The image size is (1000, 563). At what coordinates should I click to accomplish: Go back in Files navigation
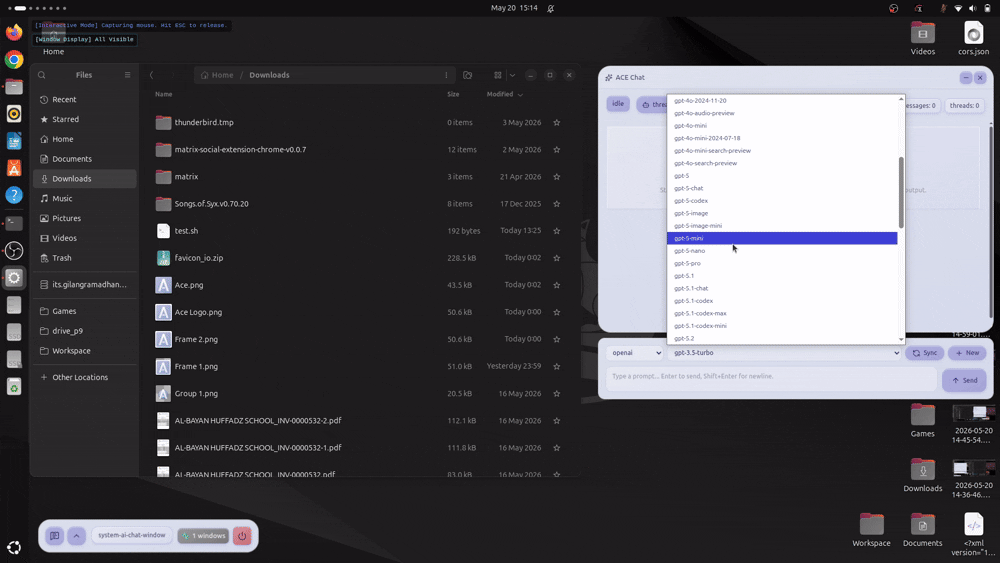tap(151, 75)
